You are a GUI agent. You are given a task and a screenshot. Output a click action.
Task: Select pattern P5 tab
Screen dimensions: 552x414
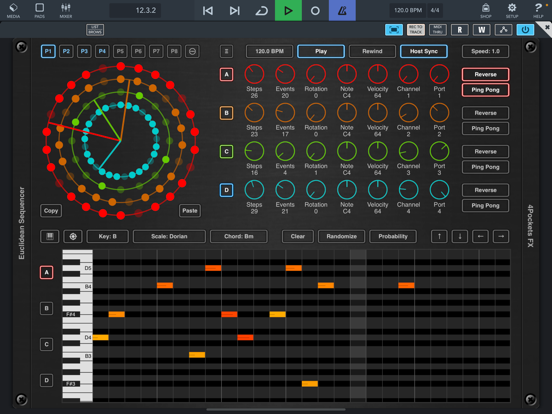(x=120, y=51)
